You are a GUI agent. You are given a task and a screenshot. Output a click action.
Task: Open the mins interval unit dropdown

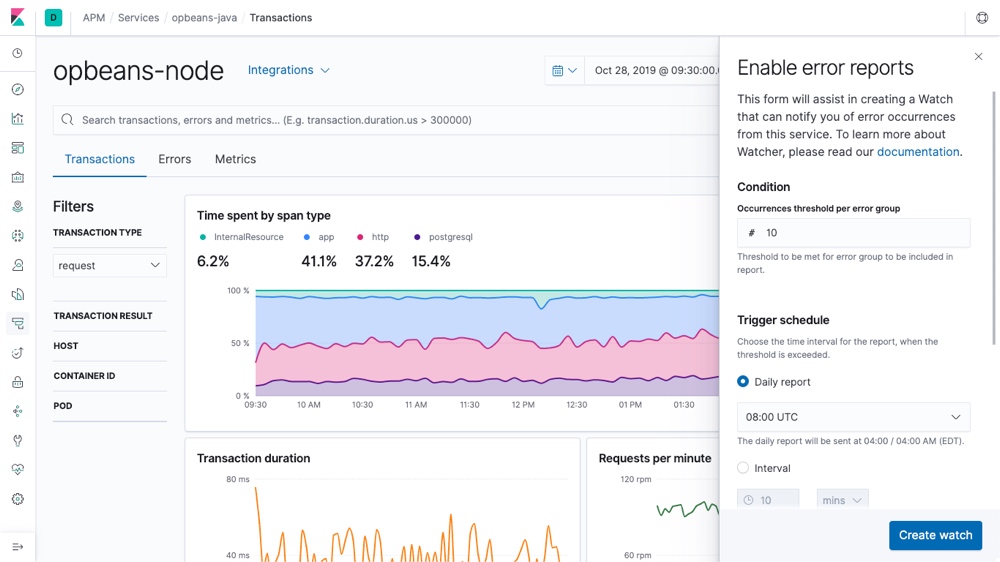(x=842, y=500)
